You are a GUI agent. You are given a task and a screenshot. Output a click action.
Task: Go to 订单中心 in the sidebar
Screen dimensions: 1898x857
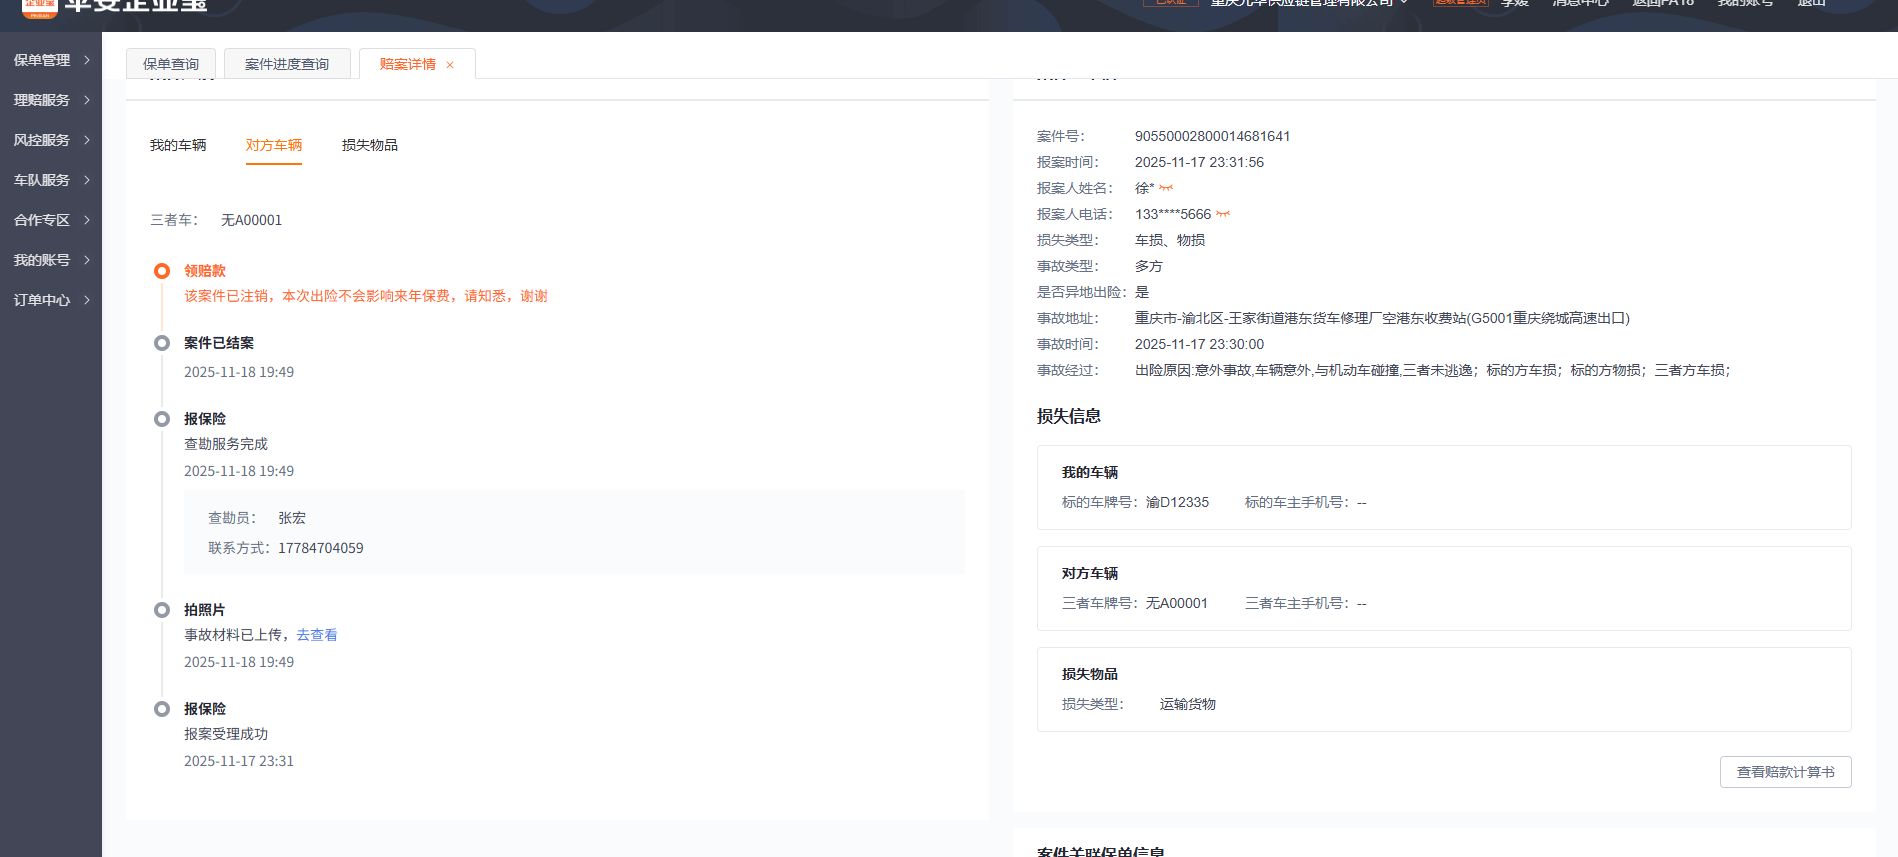click(x=51, y=300)
